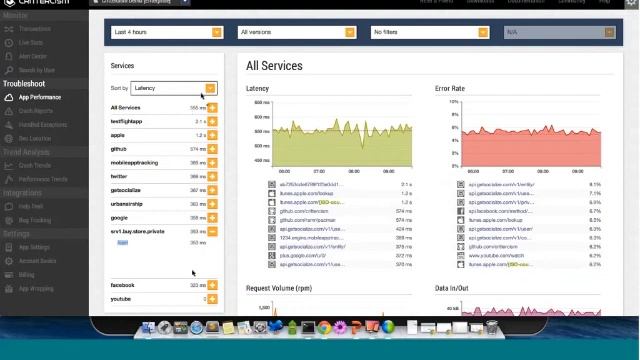Open the 'Last 4 hours' time range dropdown

click(167, 32)
